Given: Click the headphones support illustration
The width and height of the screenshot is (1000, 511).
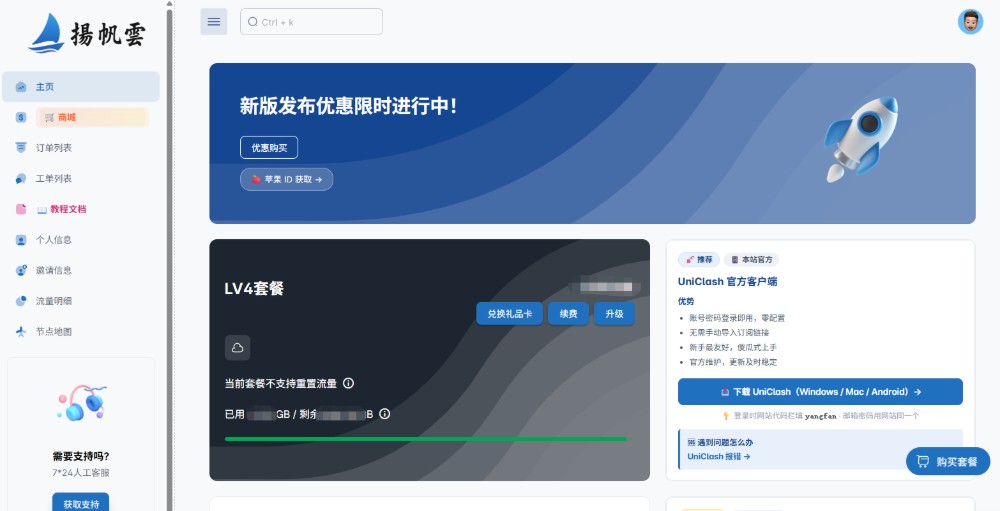Looking at the screenshot, I should [x=82, y=402].
